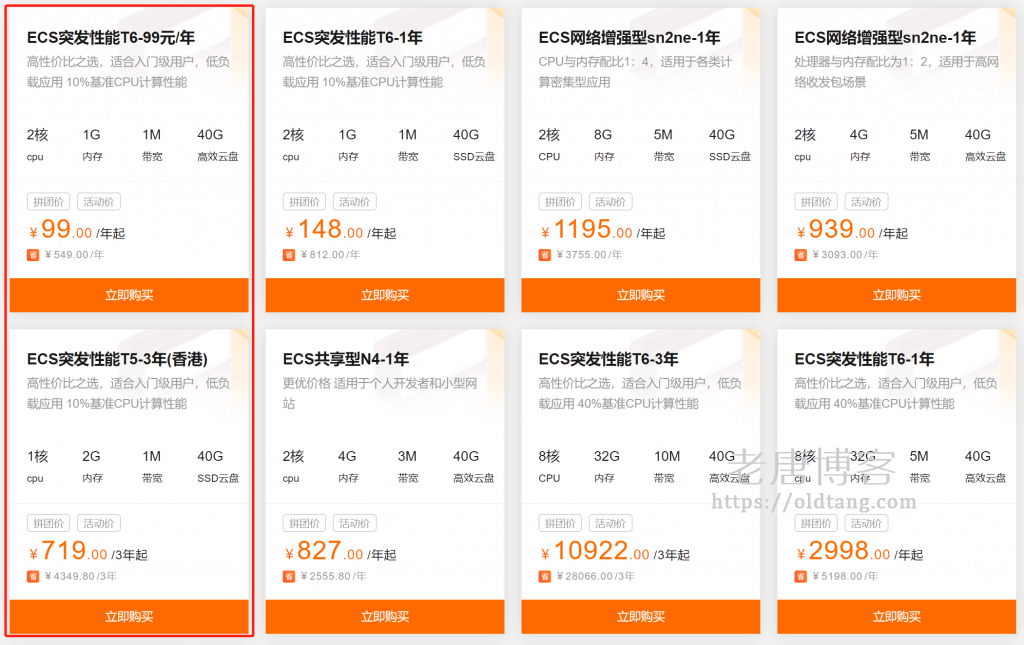This screenshot has width=1024, height=645.
Task: Select the 拼团价 tag above ¥99.00
Action: 48,202
